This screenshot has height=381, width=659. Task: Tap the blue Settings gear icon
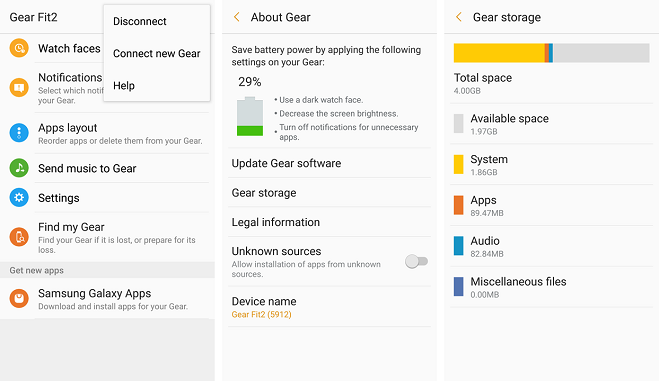[x=19, y=197]
